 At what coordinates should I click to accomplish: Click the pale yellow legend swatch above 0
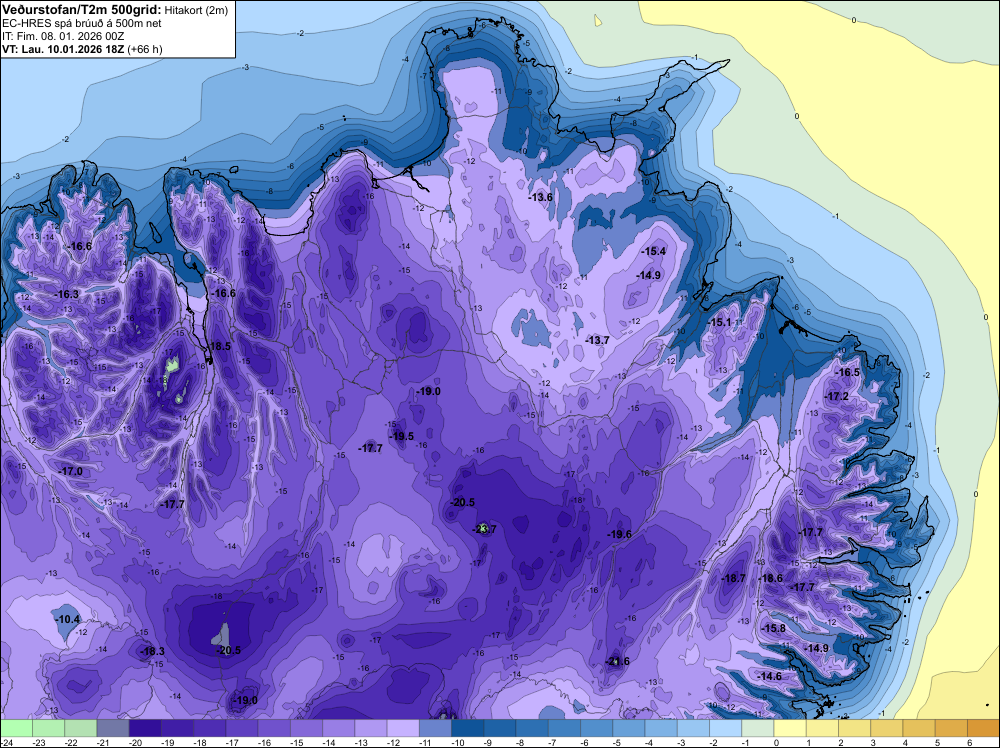coord(790,728)
